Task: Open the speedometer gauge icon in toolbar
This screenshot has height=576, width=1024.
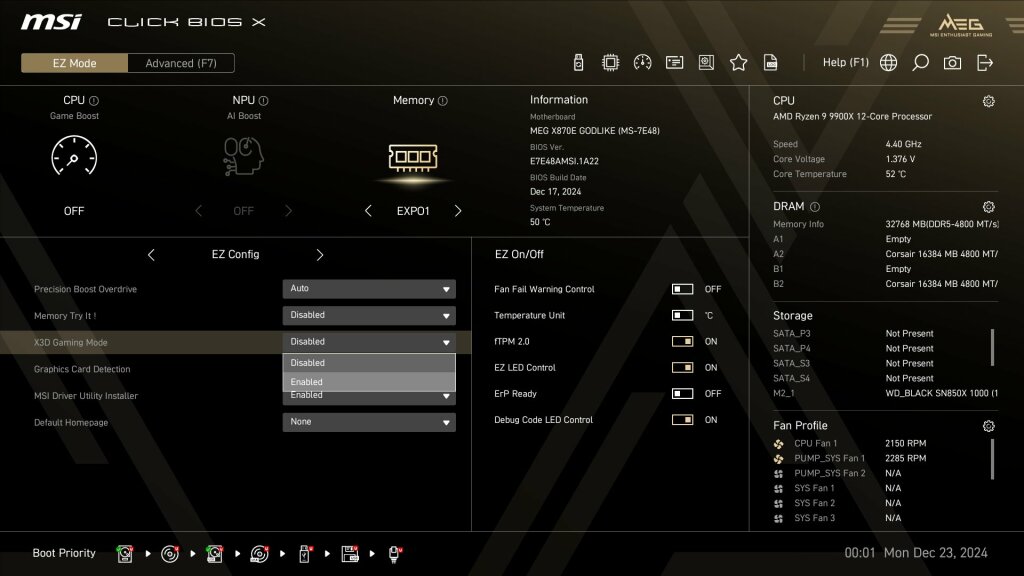Action: point(643,63)
